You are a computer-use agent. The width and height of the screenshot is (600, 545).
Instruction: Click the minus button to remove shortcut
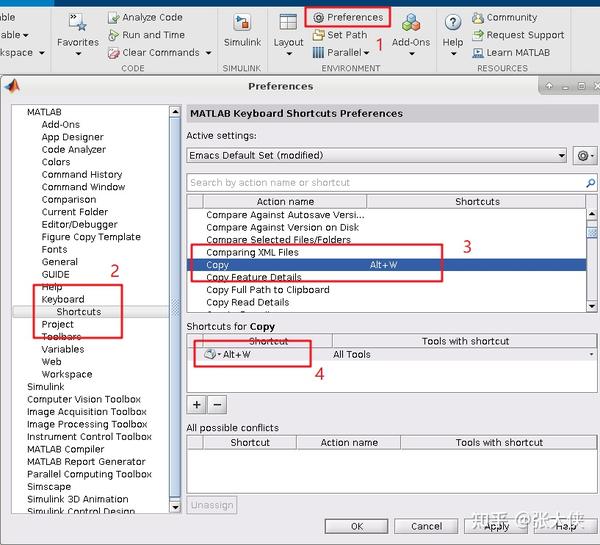coord(217,405)
